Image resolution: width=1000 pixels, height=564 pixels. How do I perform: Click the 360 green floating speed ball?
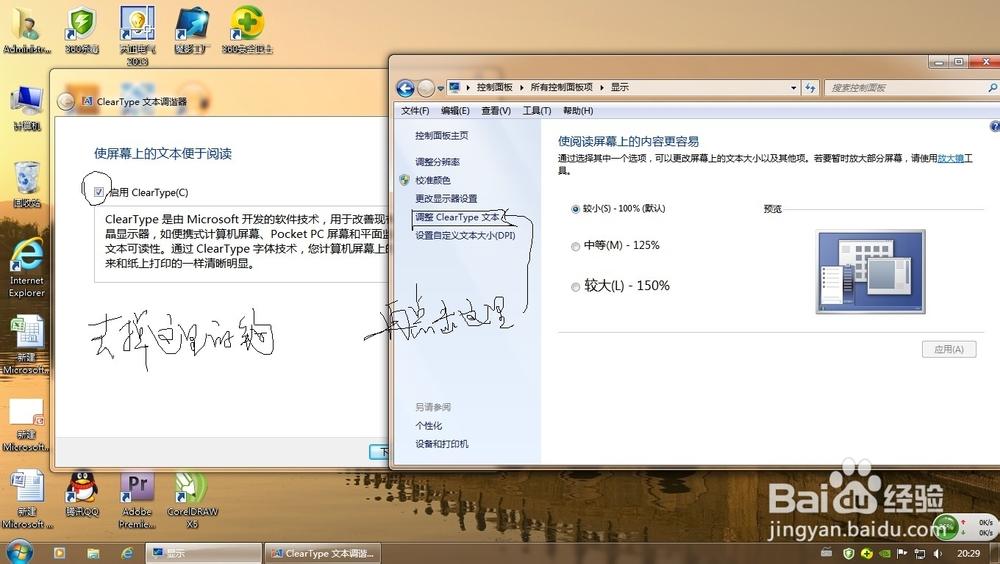tap(946, 526)
